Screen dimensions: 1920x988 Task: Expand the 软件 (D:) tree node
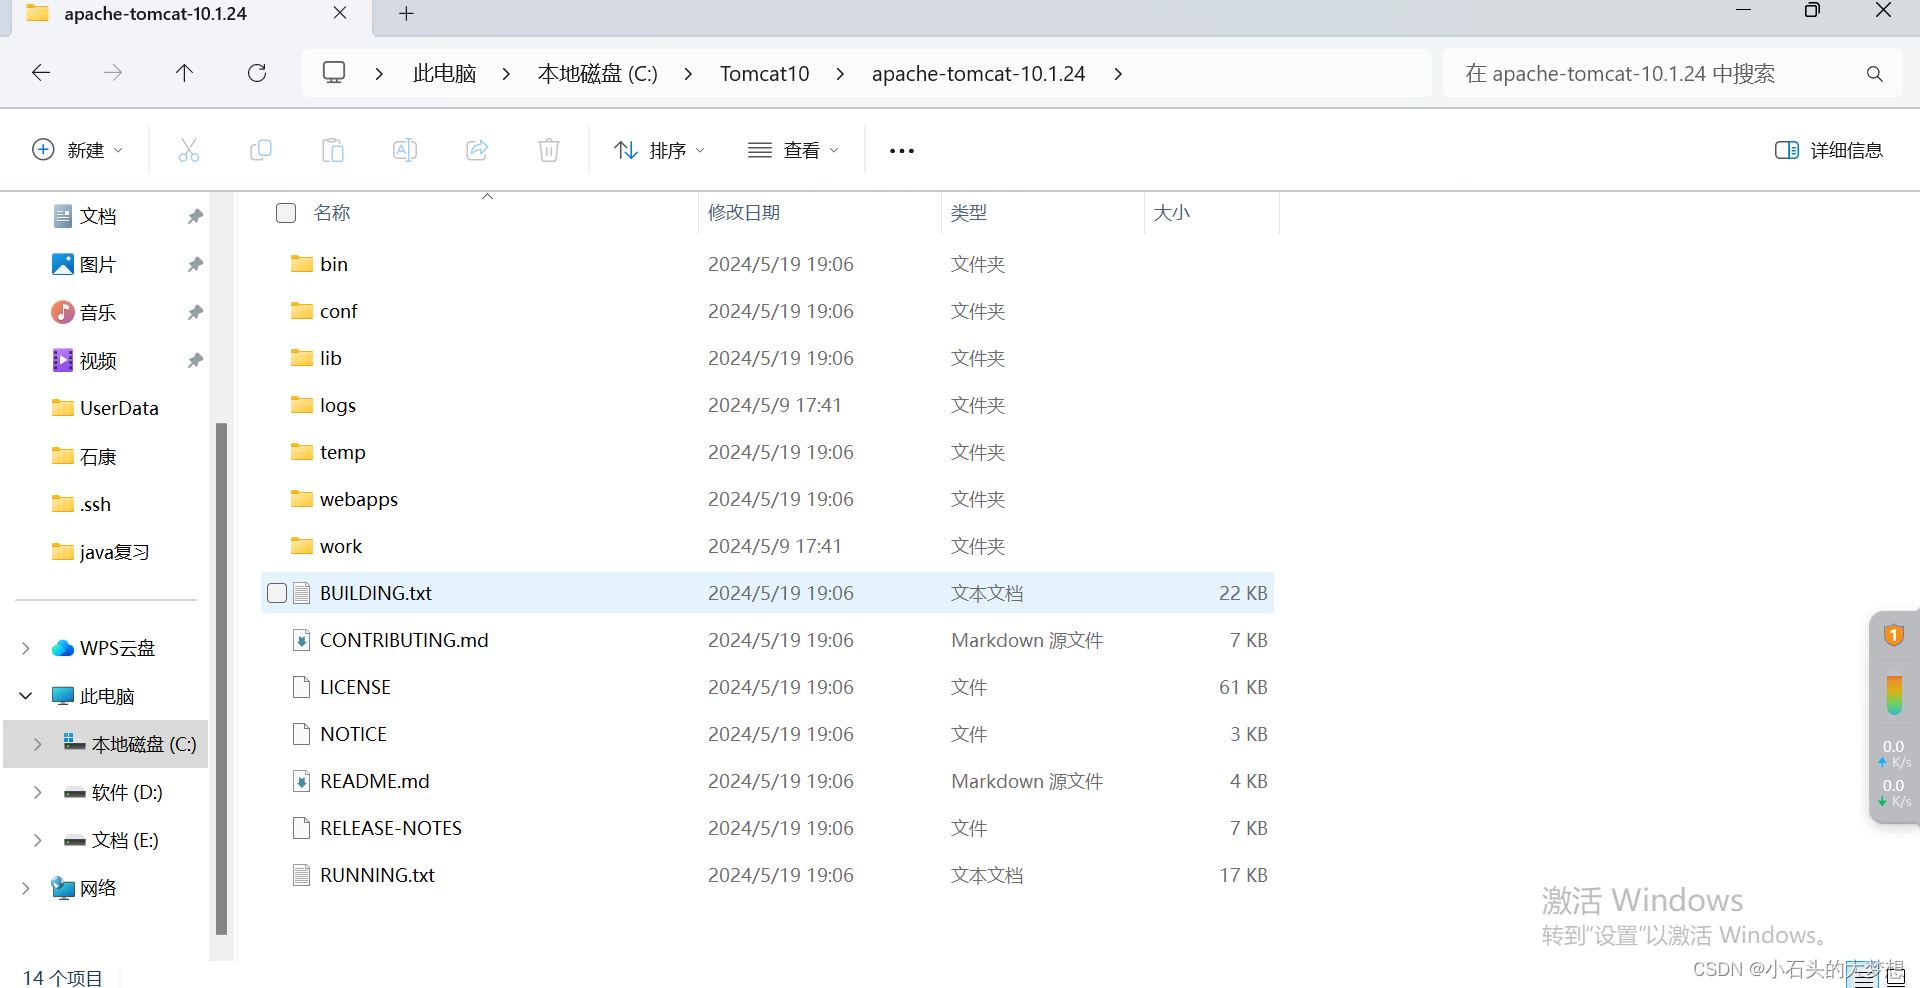(x=38, y=792)
